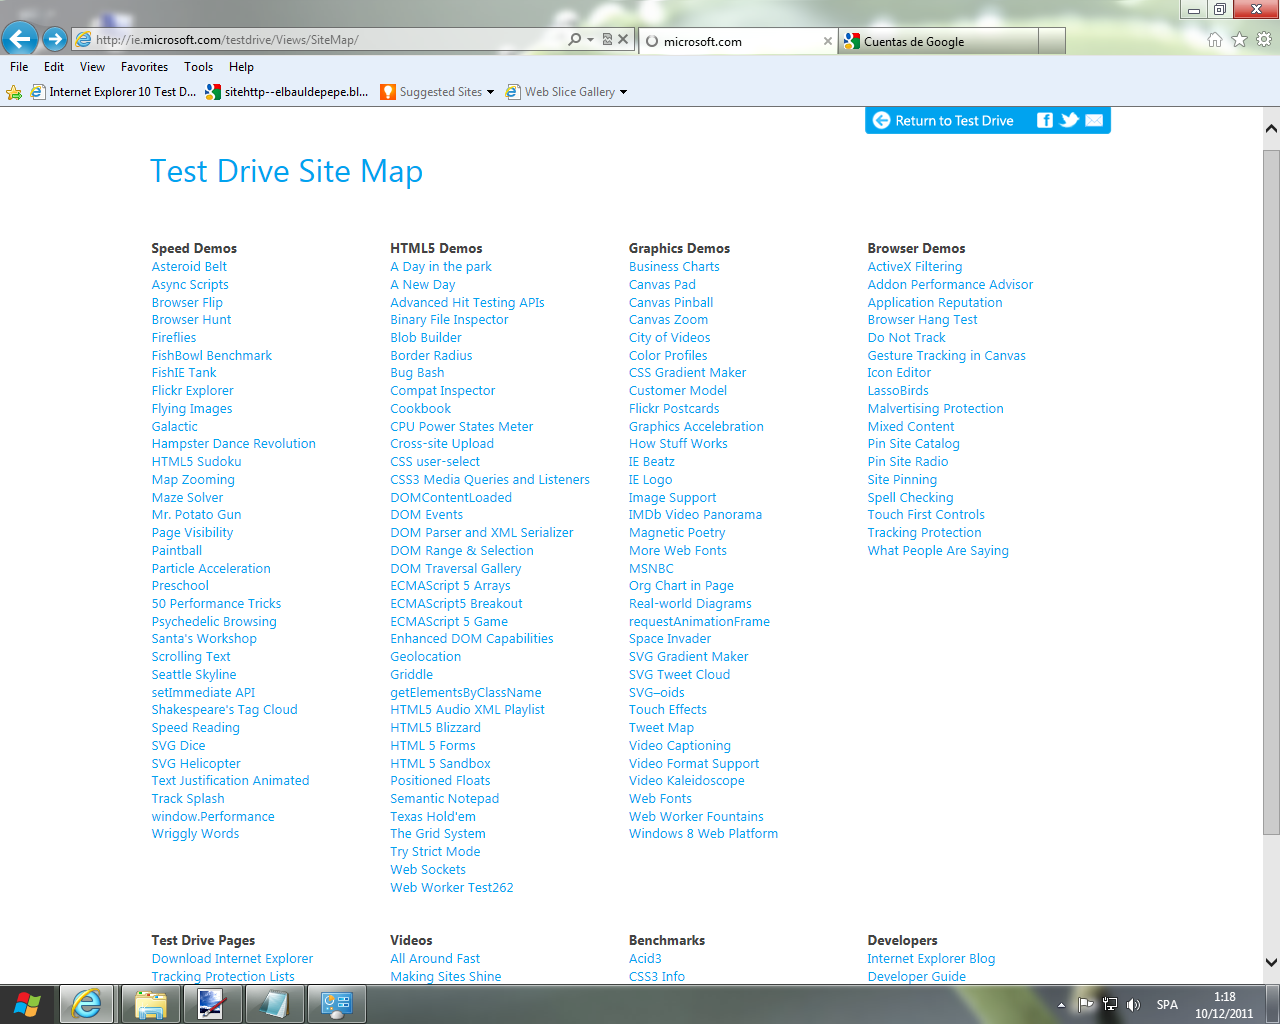Click the scrollbar down arrow
This screenshot has width=1280, height=1024.
tap(1271, 963)
